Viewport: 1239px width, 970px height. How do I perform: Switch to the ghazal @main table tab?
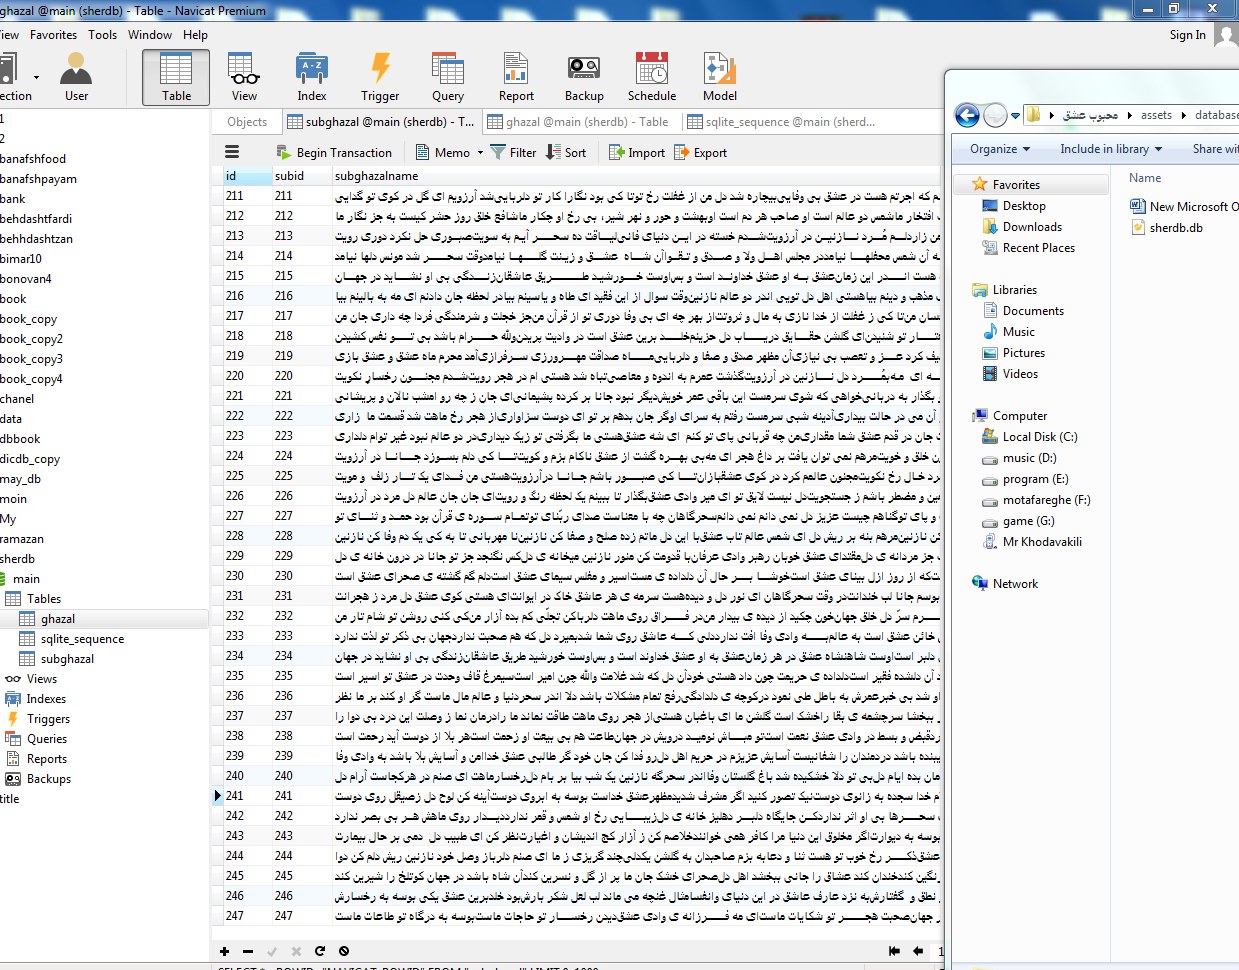(x=577, y=122)
